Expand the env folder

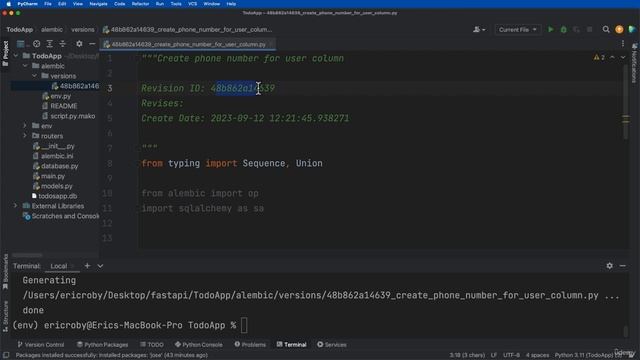tap(25, 126)
